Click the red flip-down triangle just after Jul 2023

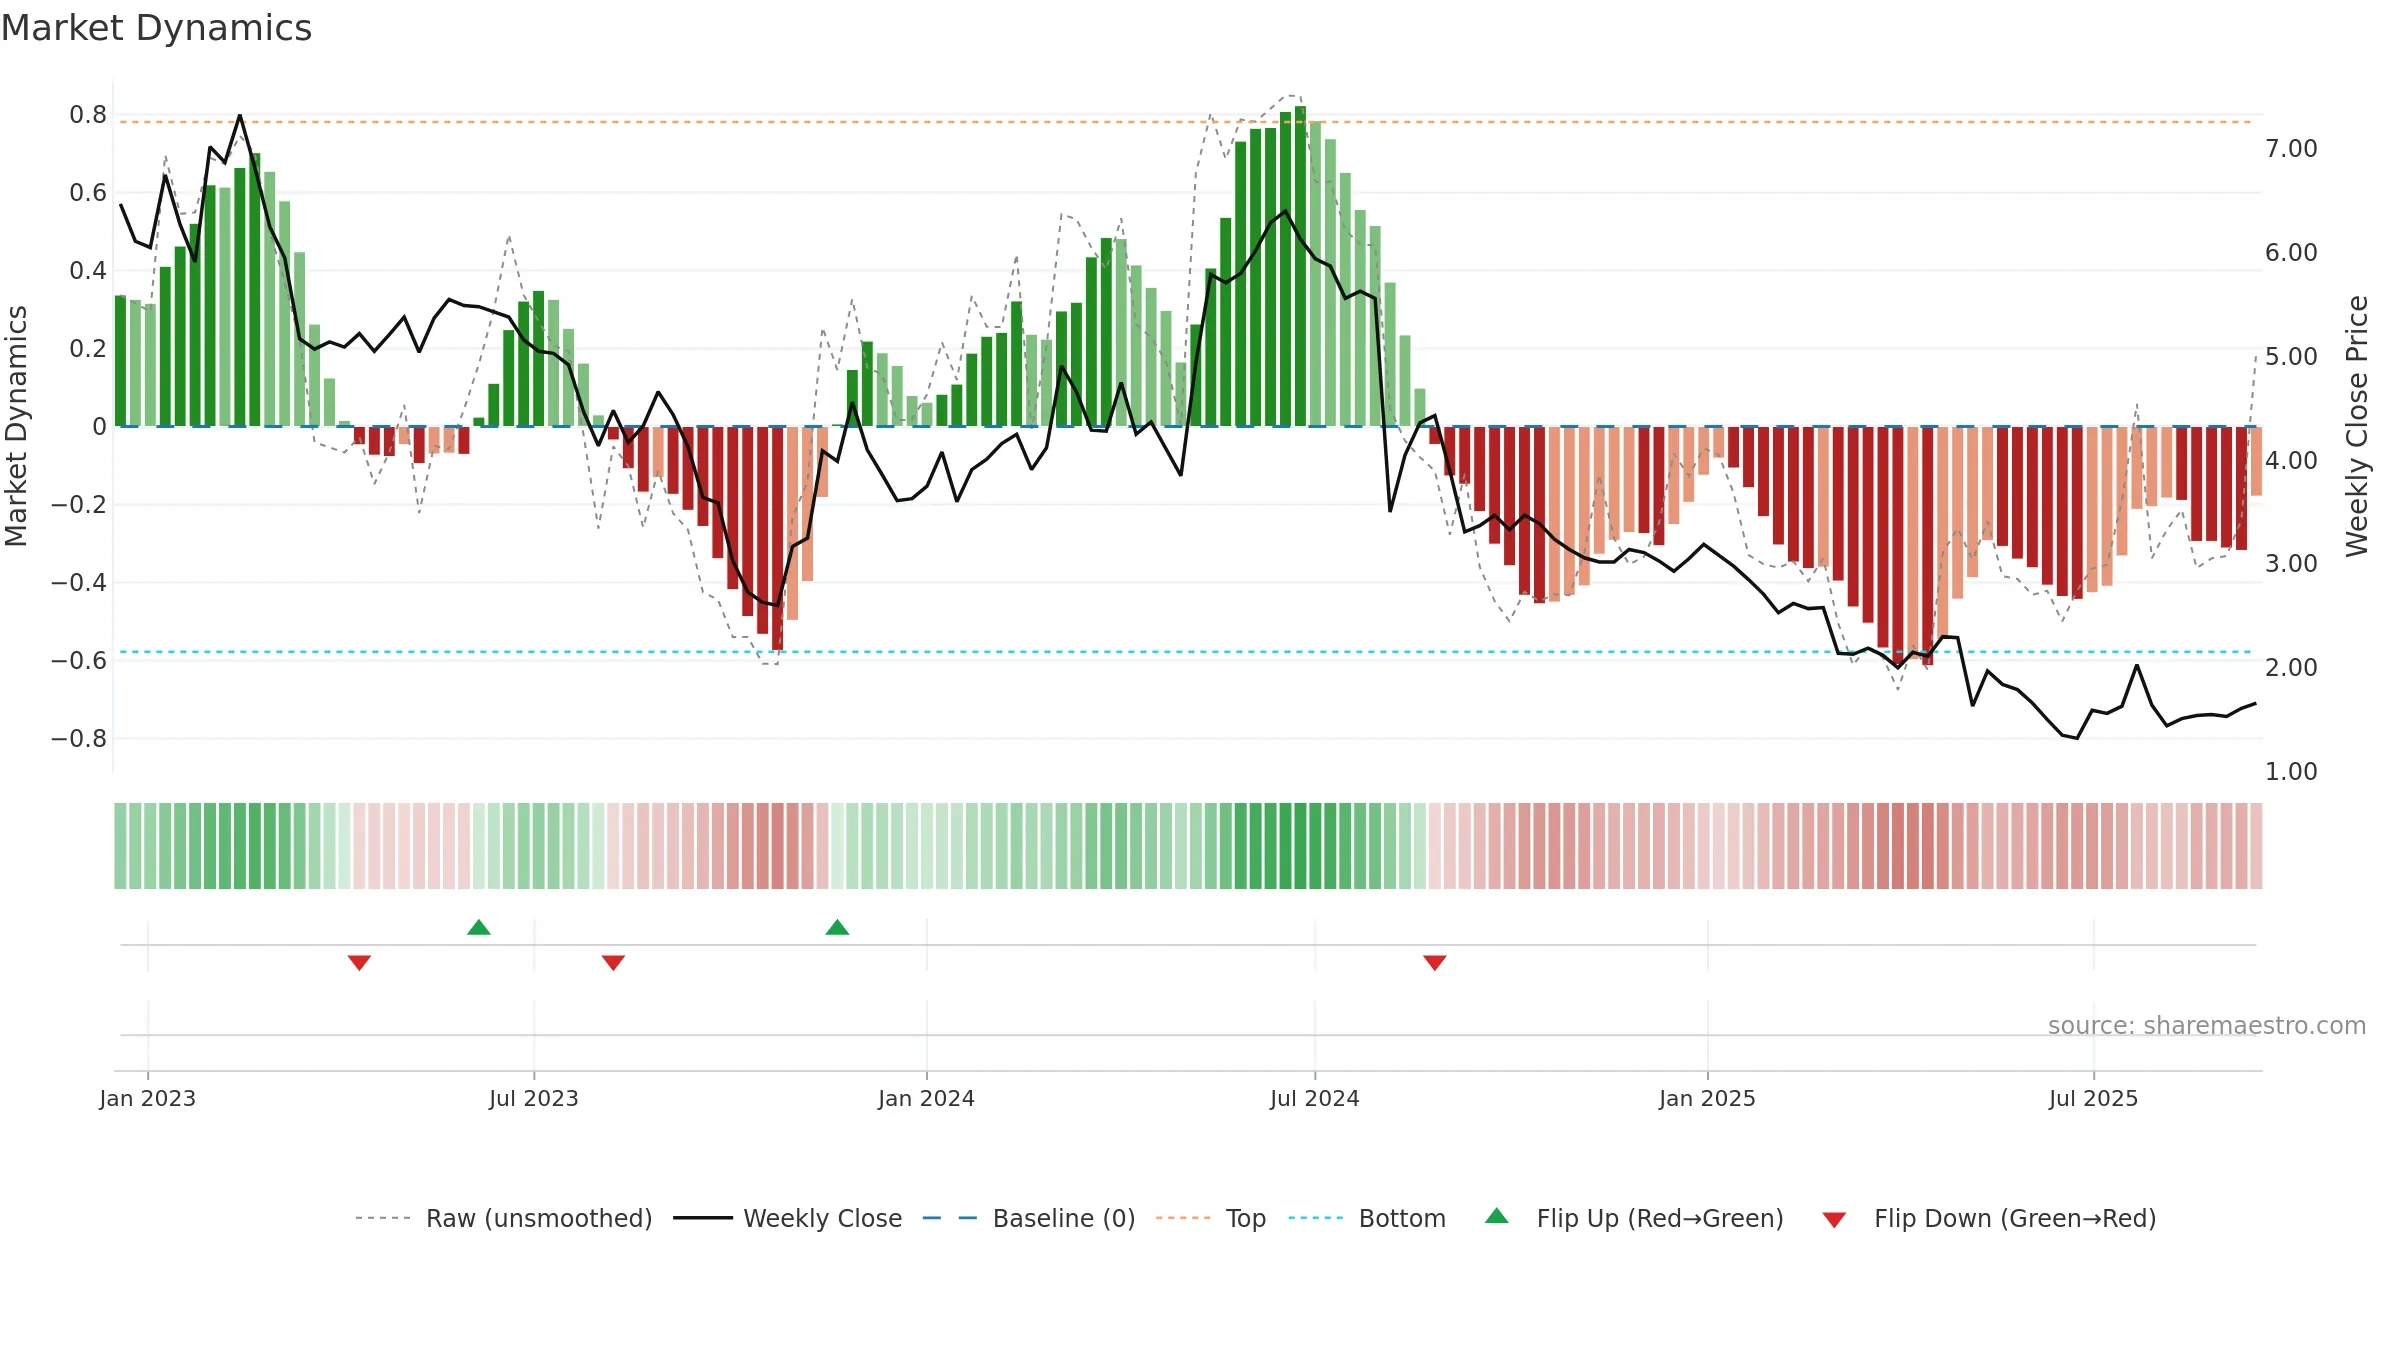[x=614, y=962]
